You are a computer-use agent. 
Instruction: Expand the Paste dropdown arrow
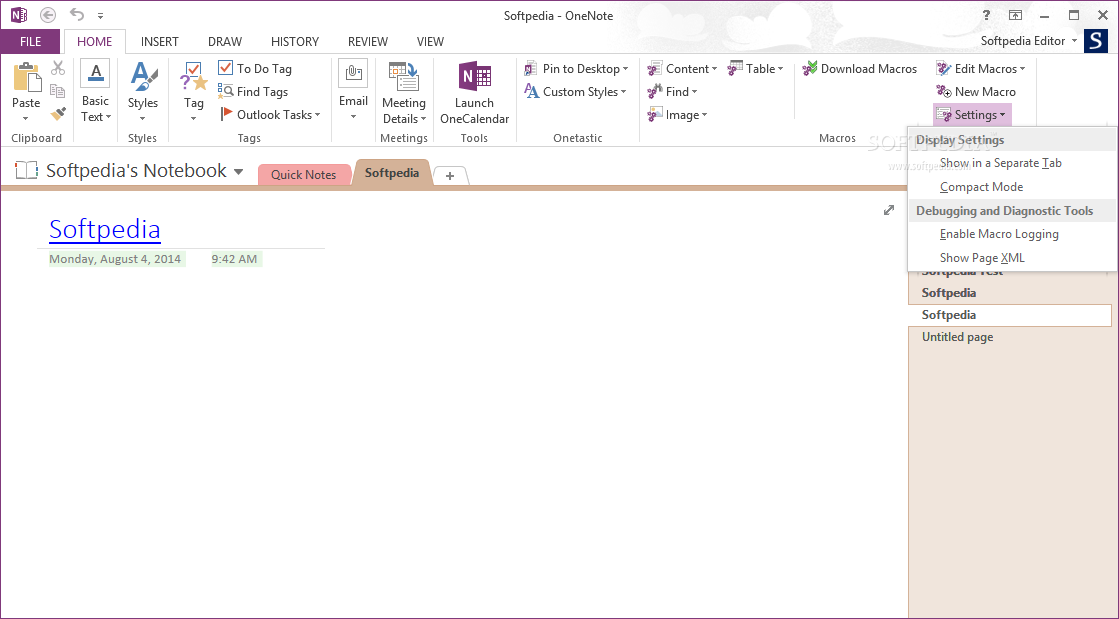pos(26,119)
